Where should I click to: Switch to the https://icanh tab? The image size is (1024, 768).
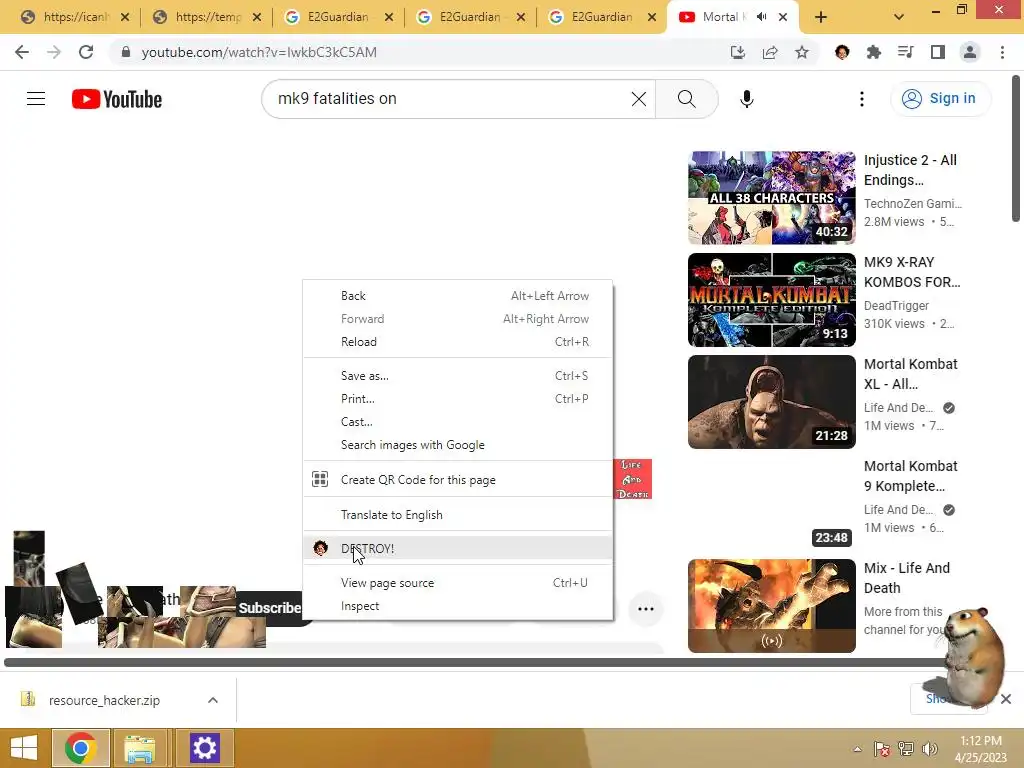(x=74, y=17)
